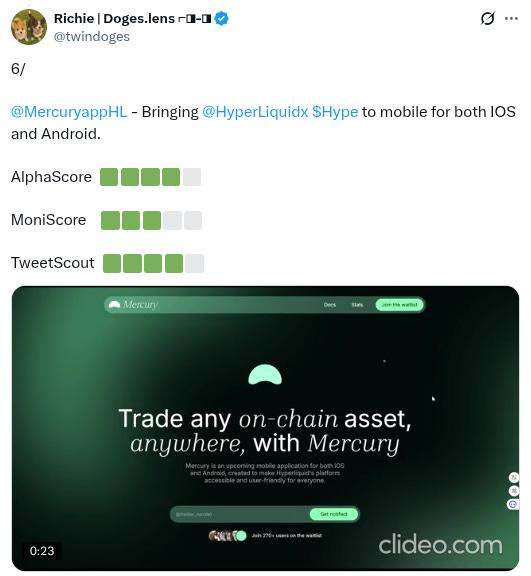Click the twitter handle input field
531x576 pixels.
coord(241,514)
